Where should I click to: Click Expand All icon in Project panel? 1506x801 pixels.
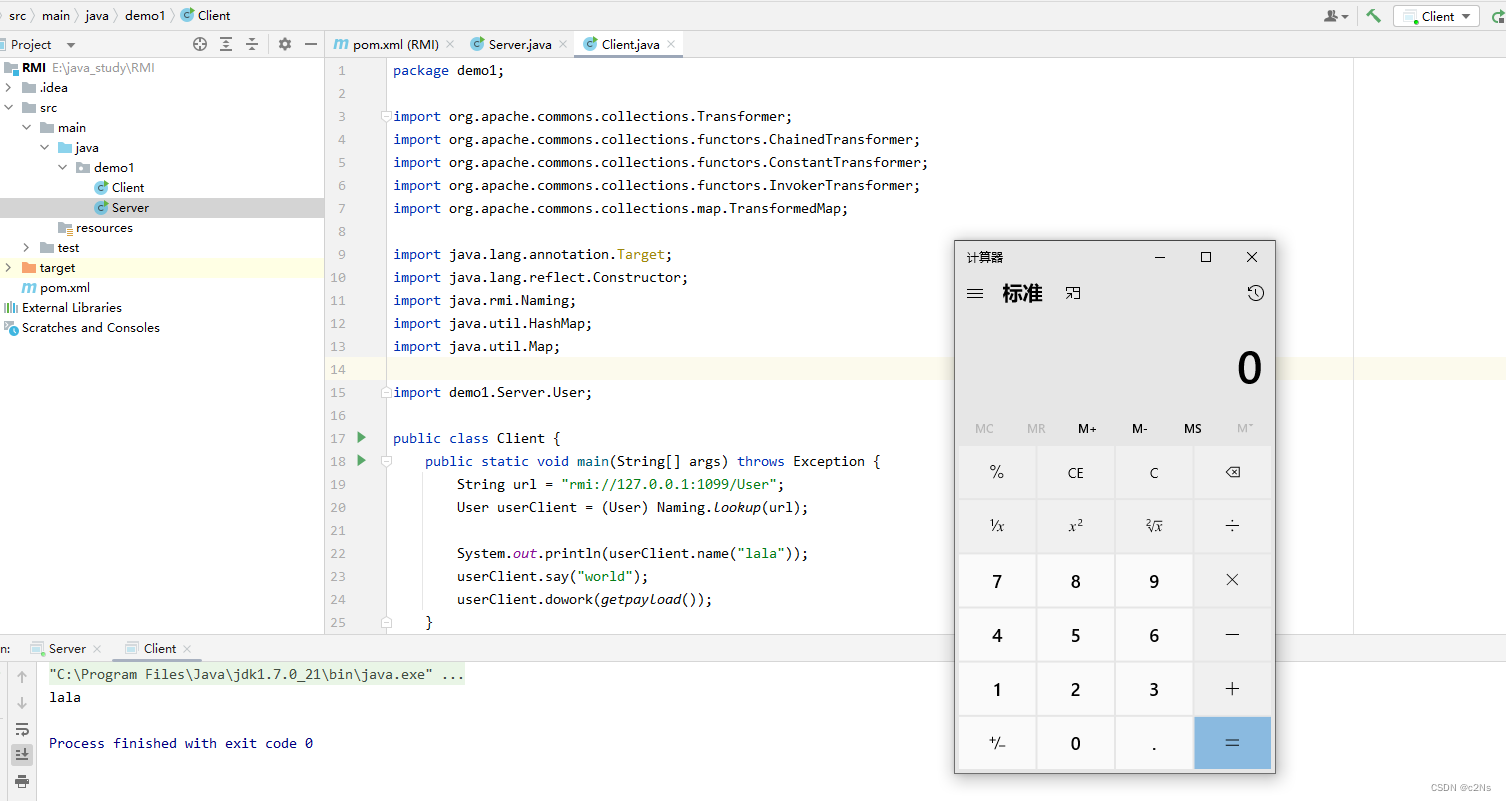pyautogui.click(x=226, y=44)
